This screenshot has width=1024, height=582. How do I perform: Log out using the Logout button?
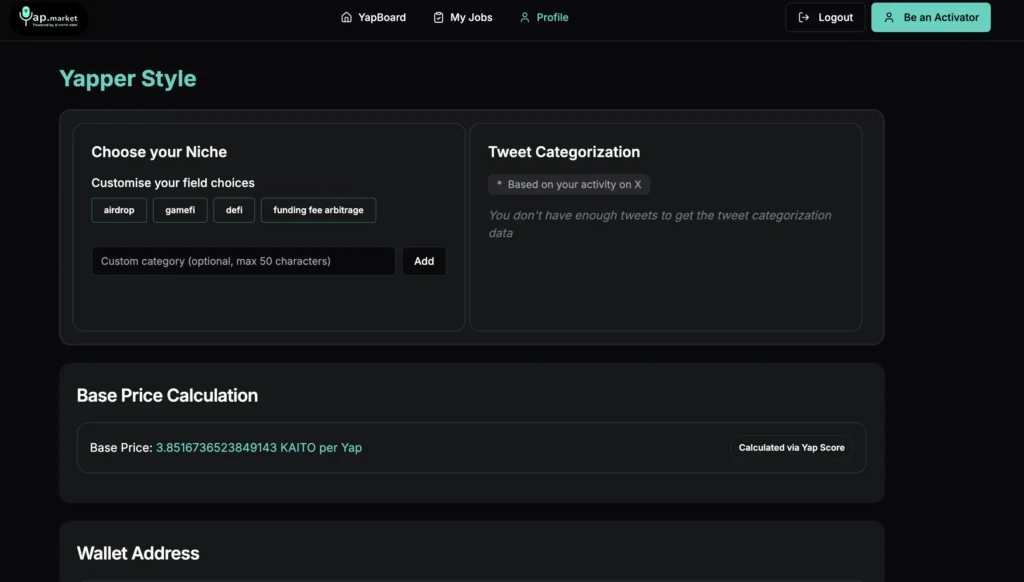tap(825, 18)
